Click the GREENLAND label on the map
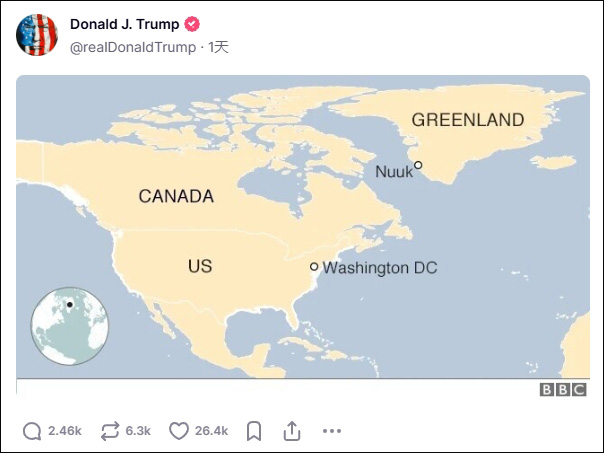 tap(468, 120)
